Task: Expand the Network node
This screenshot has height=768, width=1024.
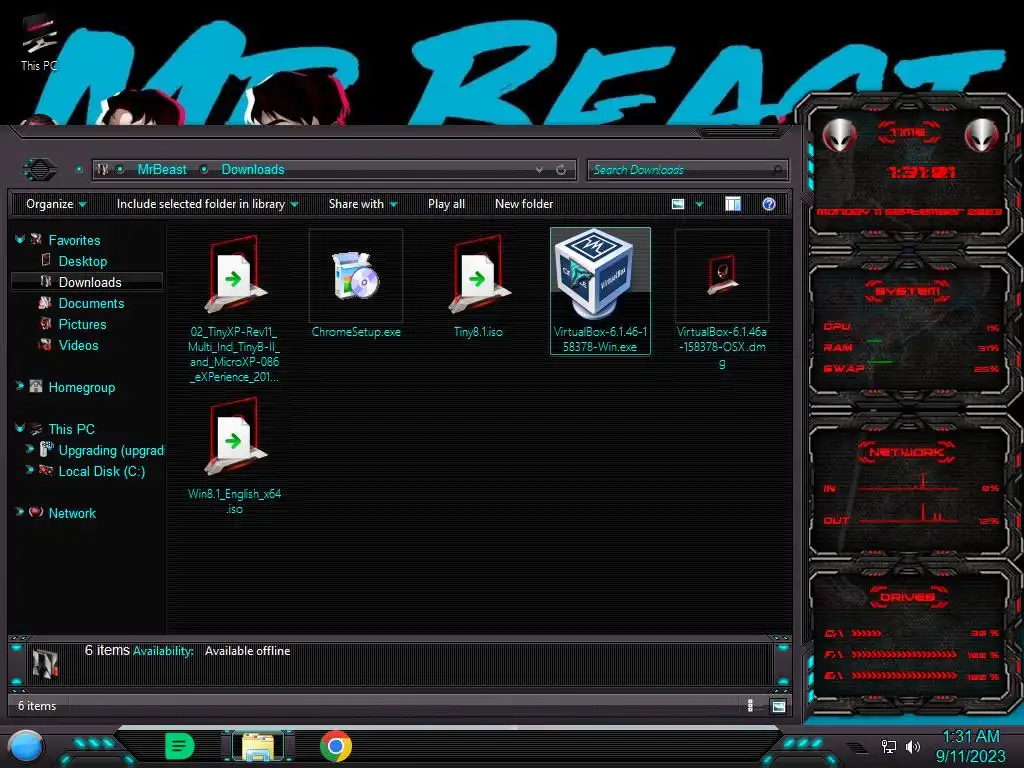Action: click(x=20, y=512)
